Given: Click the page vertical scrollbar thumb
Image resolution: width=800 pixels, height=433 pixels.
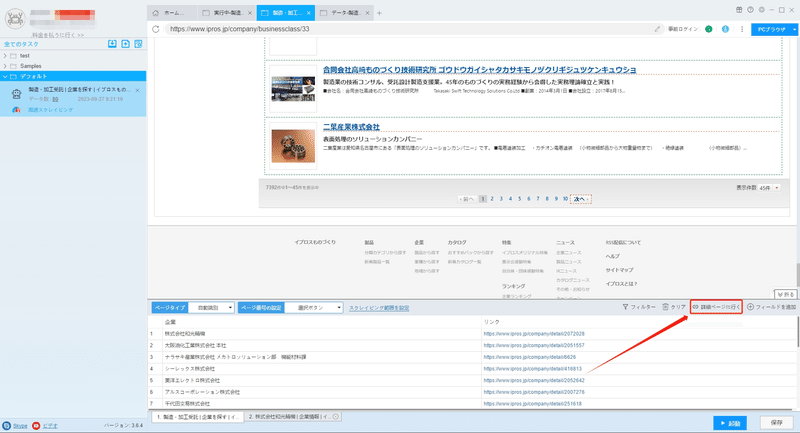Looking at the screenshot, I should (797, 274).
